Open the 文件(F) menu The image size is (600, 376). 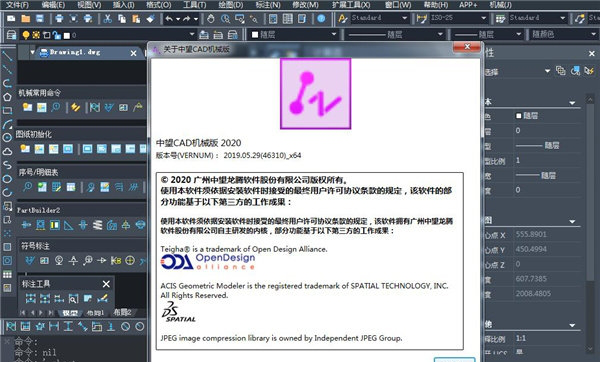coord(18,5)
